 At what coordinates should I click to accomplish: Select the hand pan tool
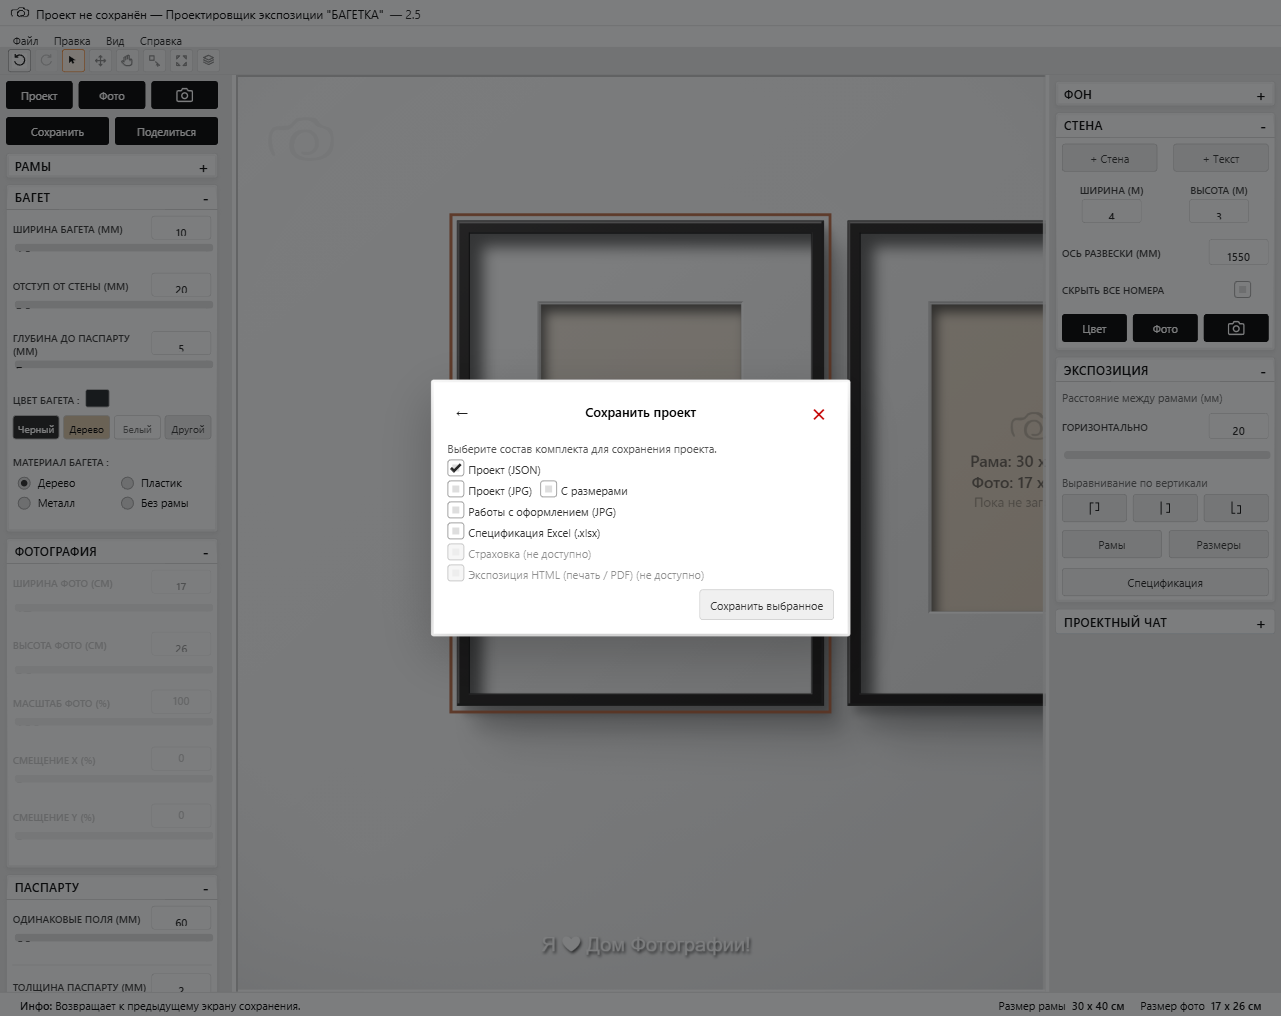tap(127, 60)
